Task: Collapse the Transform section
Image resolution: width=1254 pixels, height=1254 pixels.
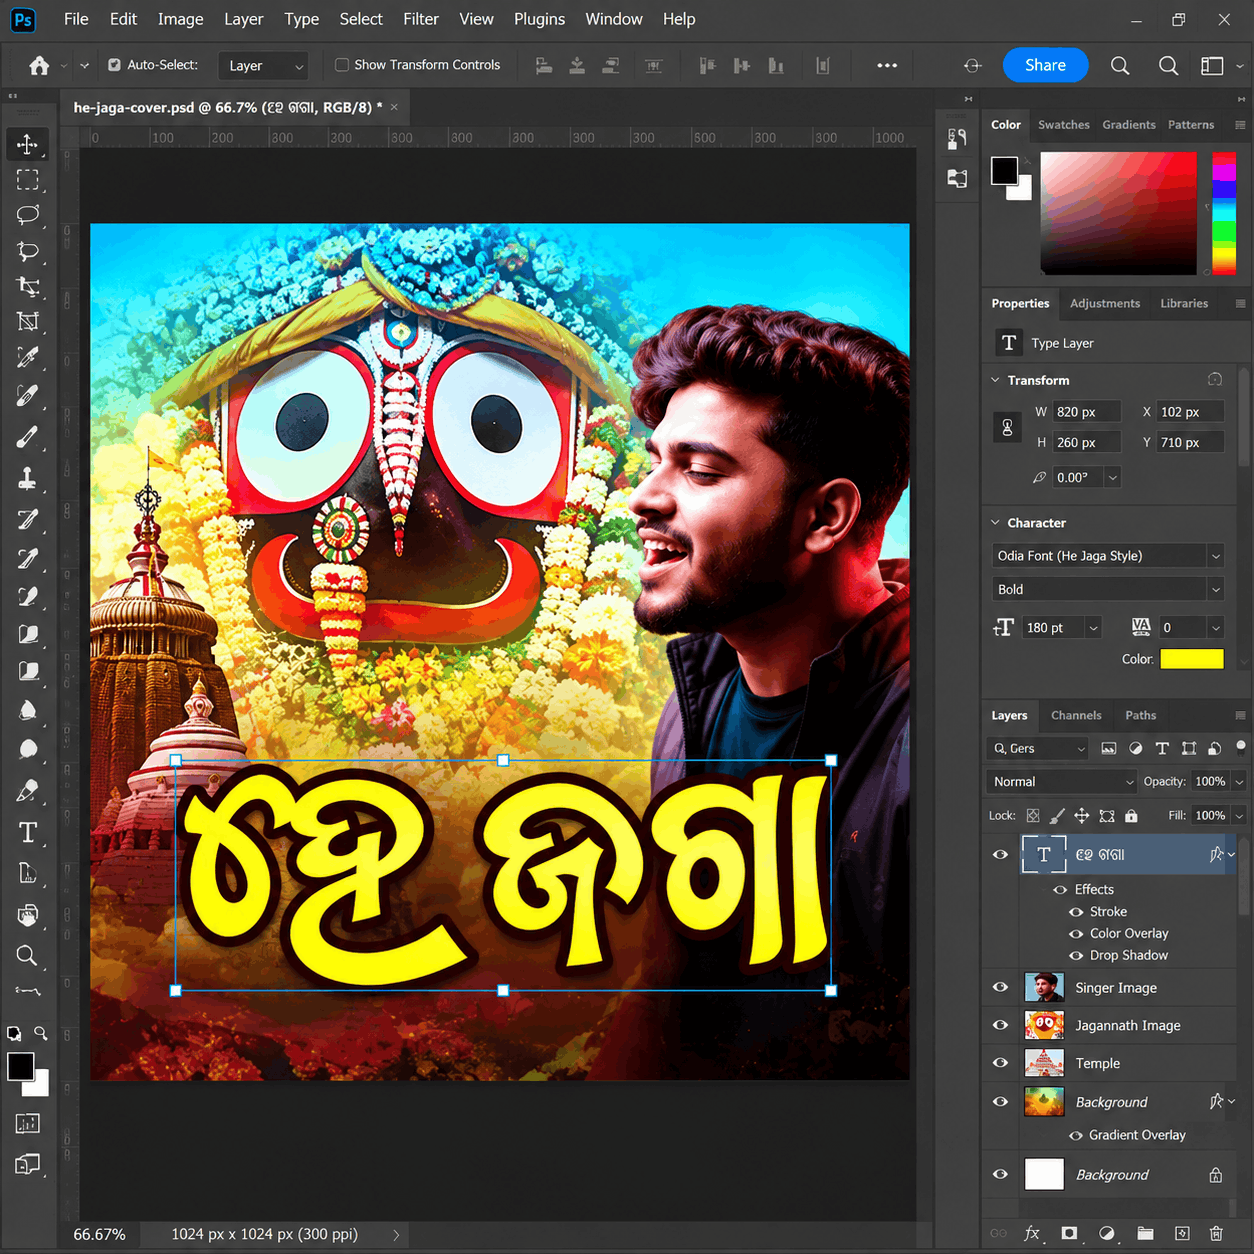Action: (x=995, y=380)
